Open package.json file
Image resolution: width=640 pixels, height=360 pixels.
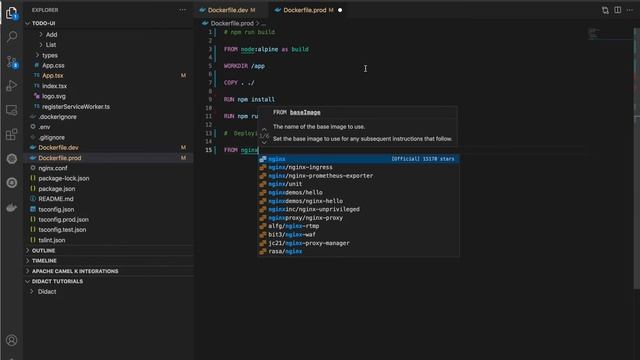coord(108,189)
